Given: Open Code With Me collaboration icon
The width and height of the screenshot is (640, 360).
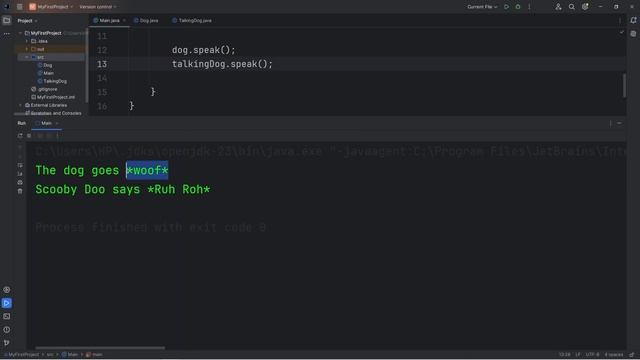Looking at the screenshot, I should pyautogui.click(x=558, y=7).
